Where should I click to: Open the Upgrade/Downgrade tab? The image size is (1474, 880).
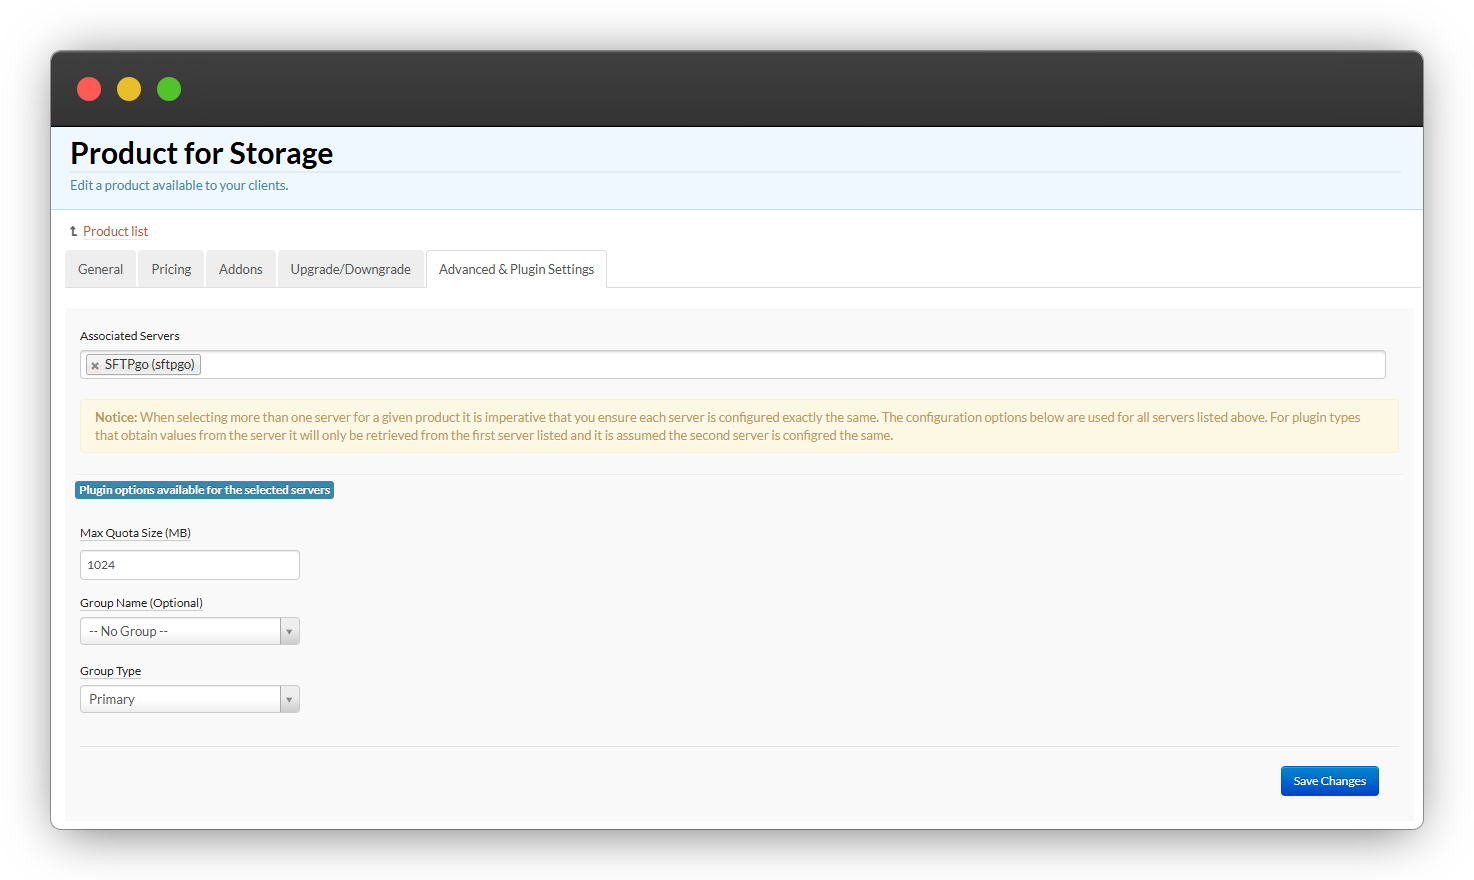coord(350,269)
